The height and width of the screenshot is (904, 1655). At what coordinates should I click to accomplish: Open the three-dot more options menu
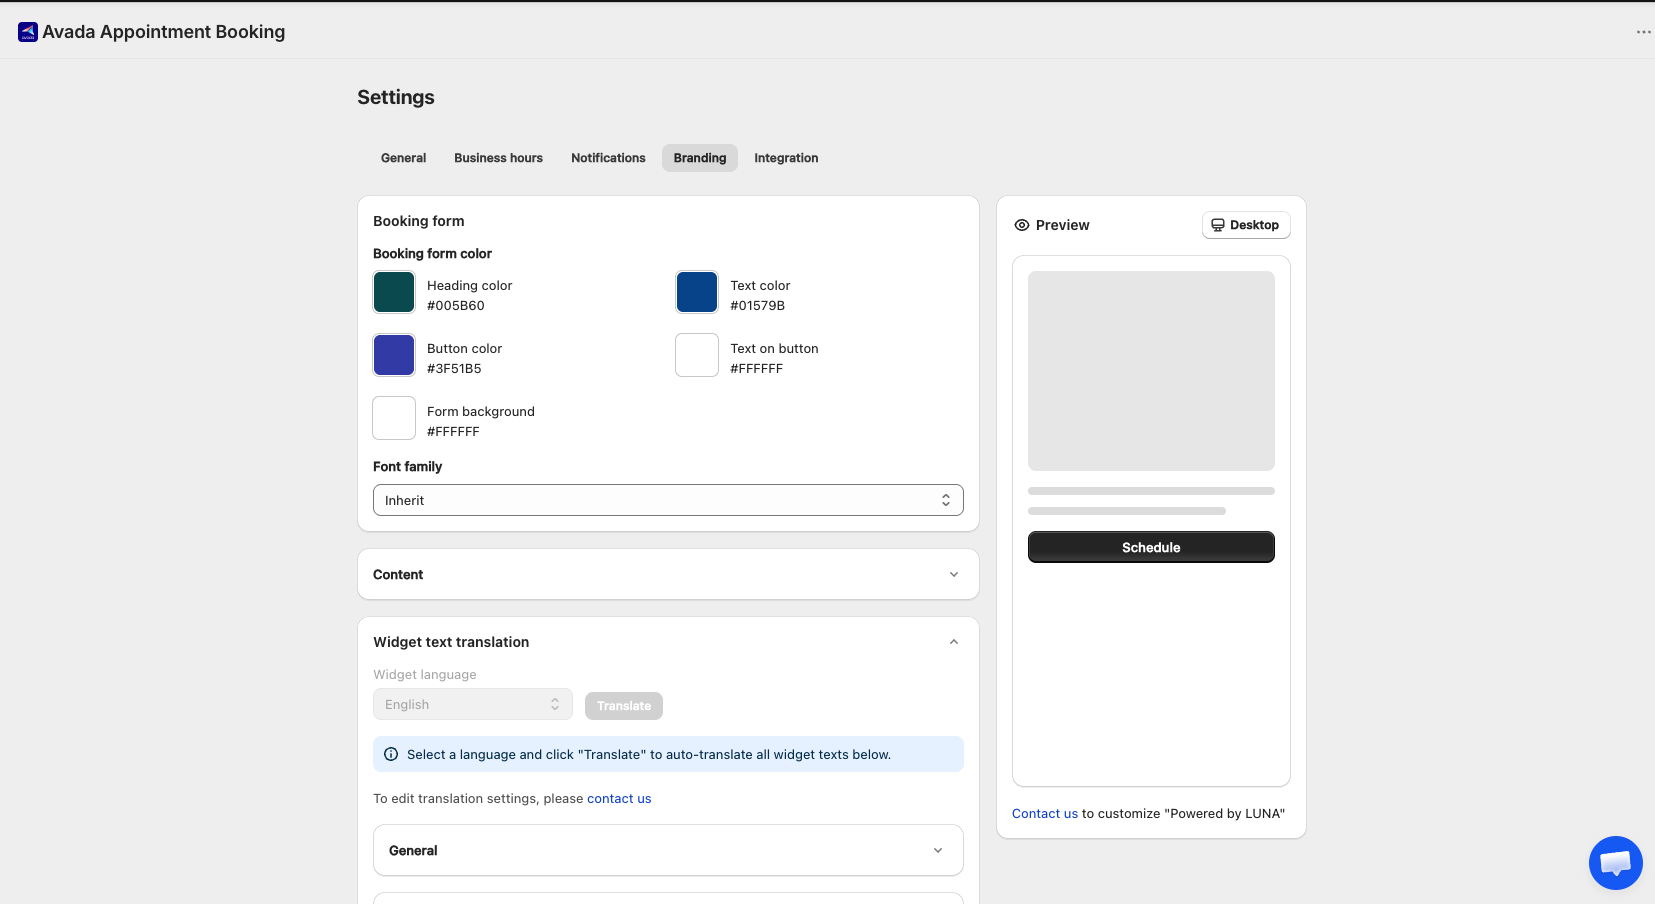[1643, 32]
